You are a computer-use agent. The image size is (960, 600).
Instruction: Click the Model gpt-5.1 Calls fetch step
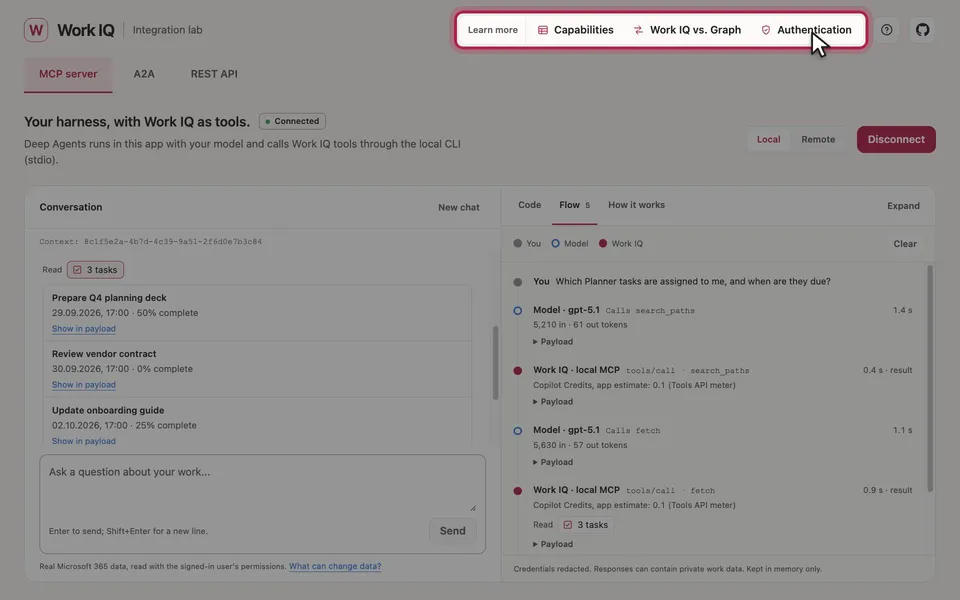[596, 430]
